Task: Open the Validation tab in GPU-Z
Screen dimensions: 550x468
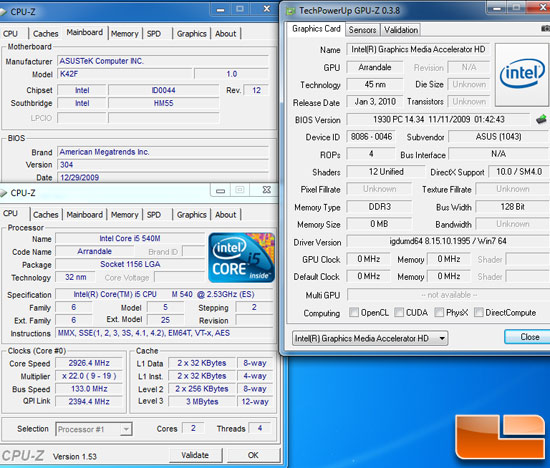Action: [401, 30]
